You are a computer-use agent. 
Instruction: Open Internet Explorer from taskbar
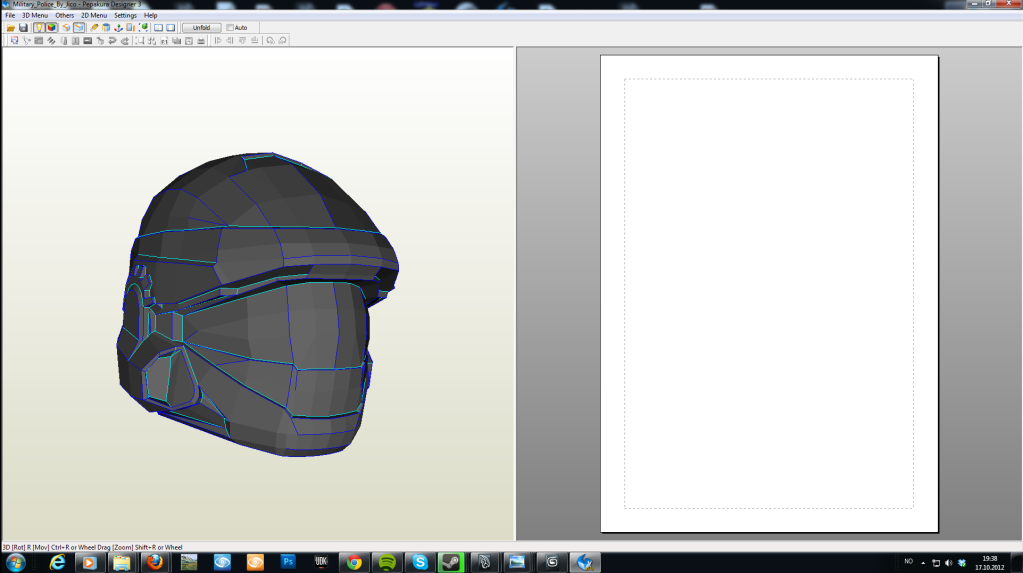point(57,562)
